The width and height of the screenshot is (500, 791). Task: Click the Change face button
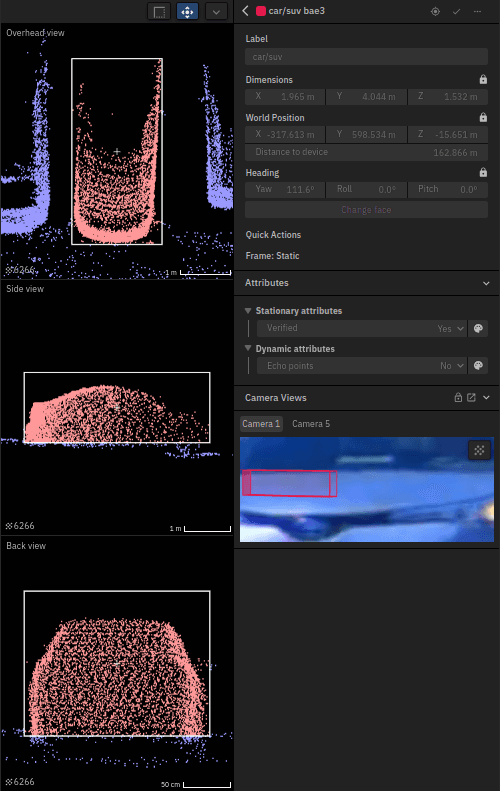point(366,209)
